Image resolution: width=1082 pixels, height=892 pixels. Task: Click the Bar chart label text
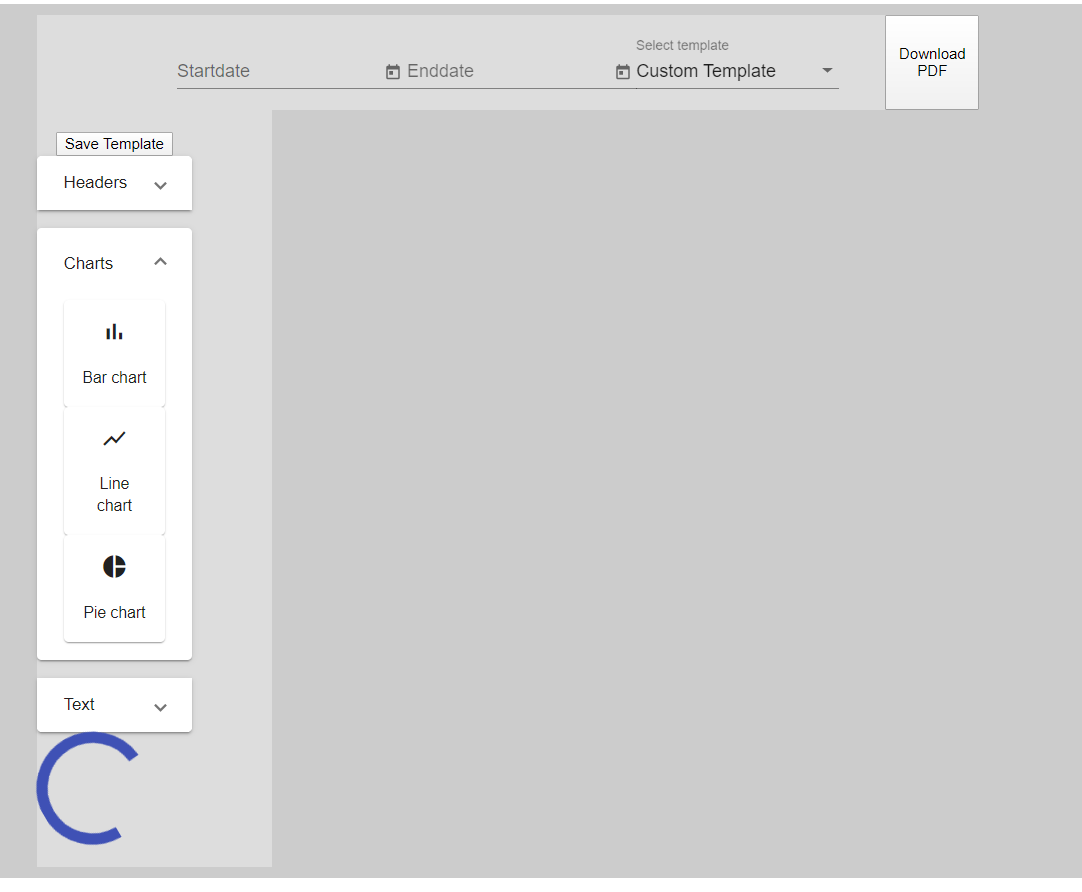(x=114, y=378)
